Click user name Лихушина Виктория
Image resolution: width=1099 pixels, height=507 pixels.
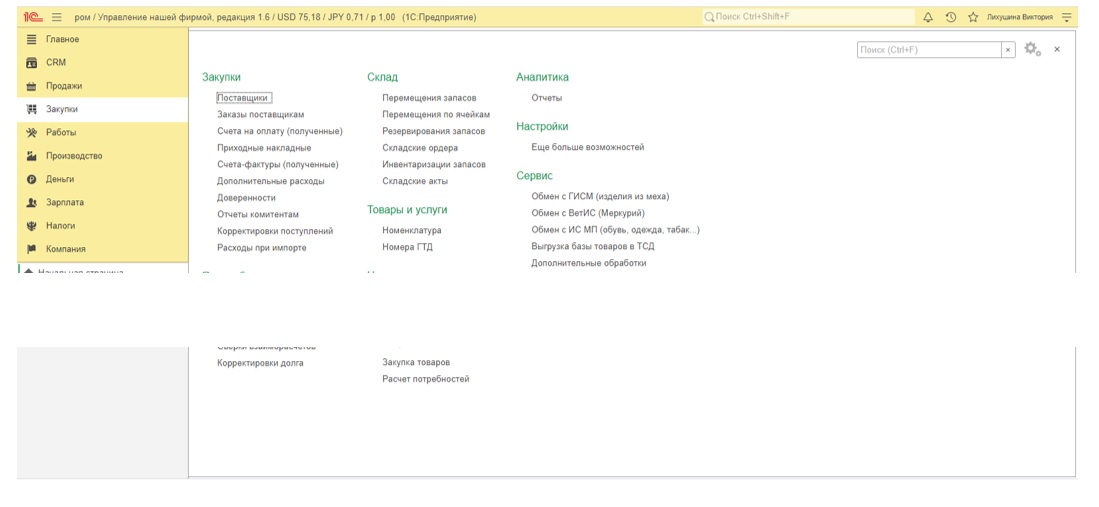(1019, 17)
